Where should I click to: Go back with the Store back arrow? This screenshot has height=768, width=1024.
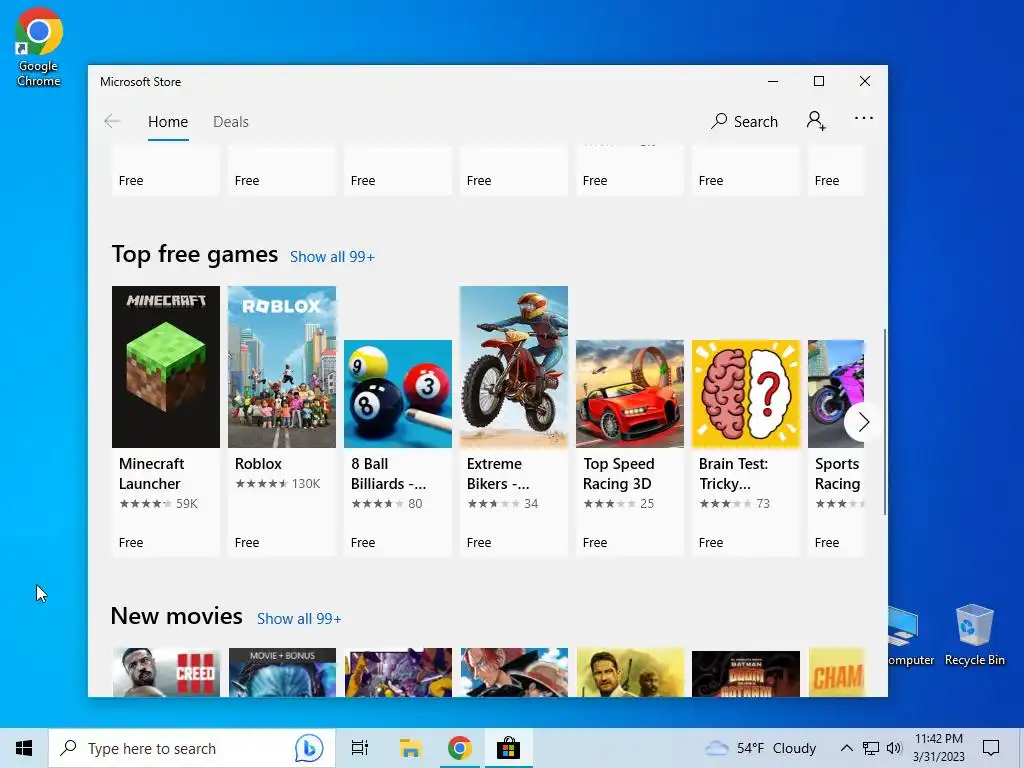point(112,121)
